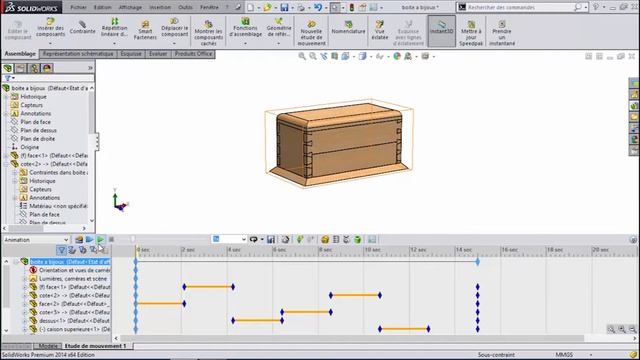Open the Fichier menu
640x360 pixels.
[x=78, y=7]
